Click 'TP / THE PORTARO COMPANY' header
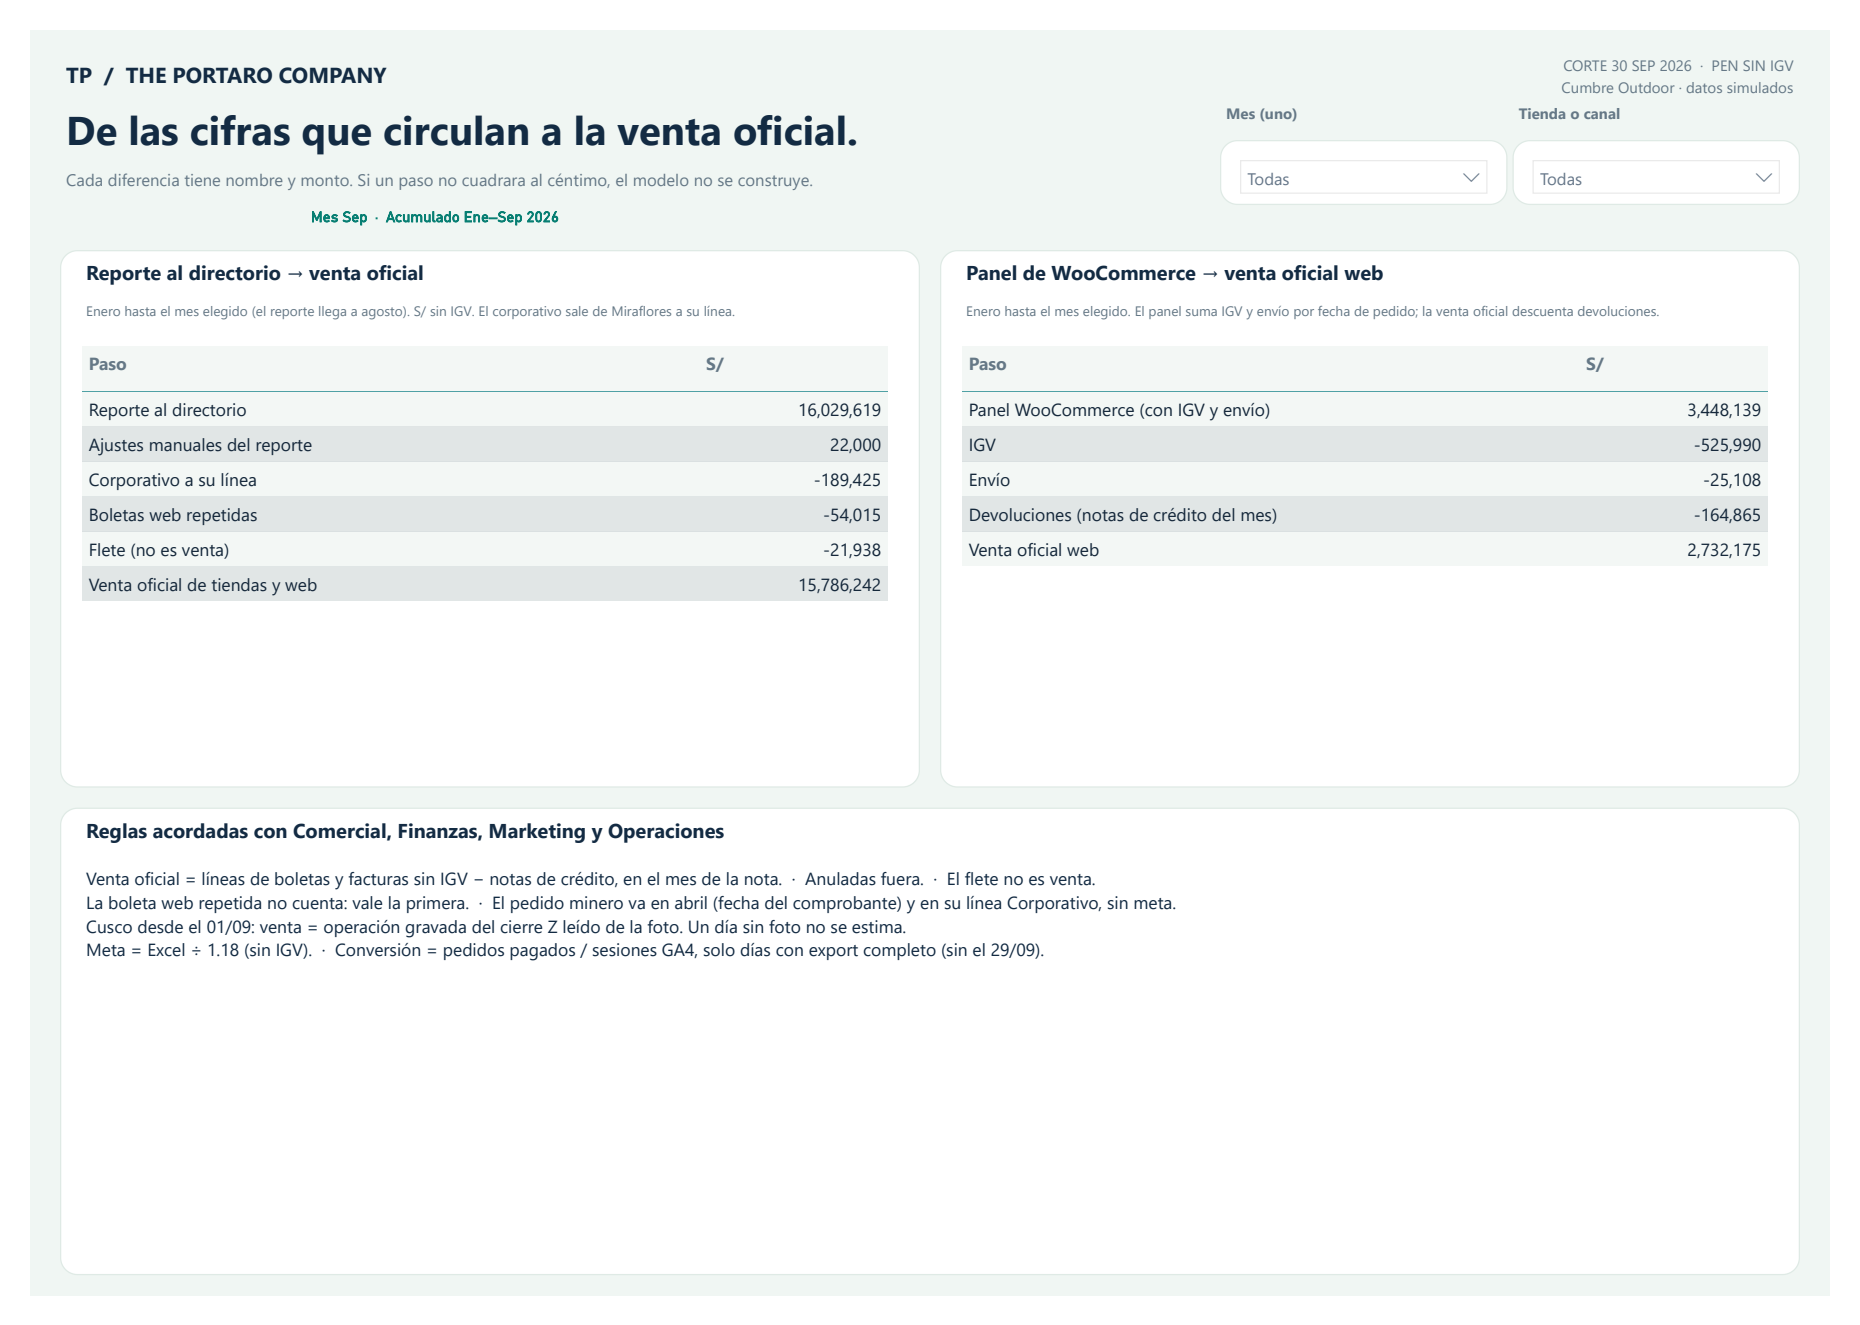 point(226,76)
